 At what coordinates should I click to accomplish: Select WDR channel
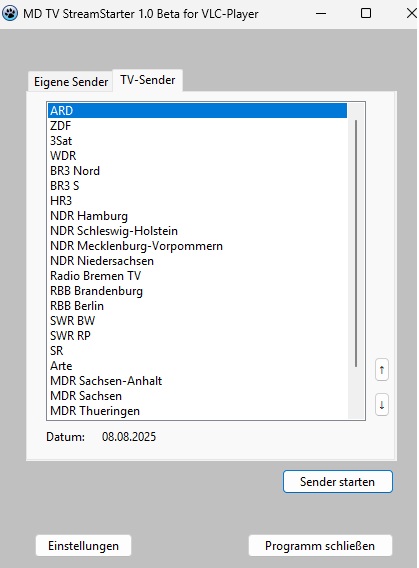click(197, 156)
